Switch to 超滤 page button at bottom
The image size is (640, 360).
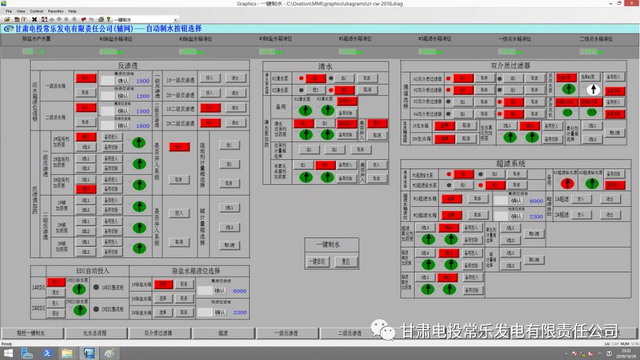pos(223,333)
